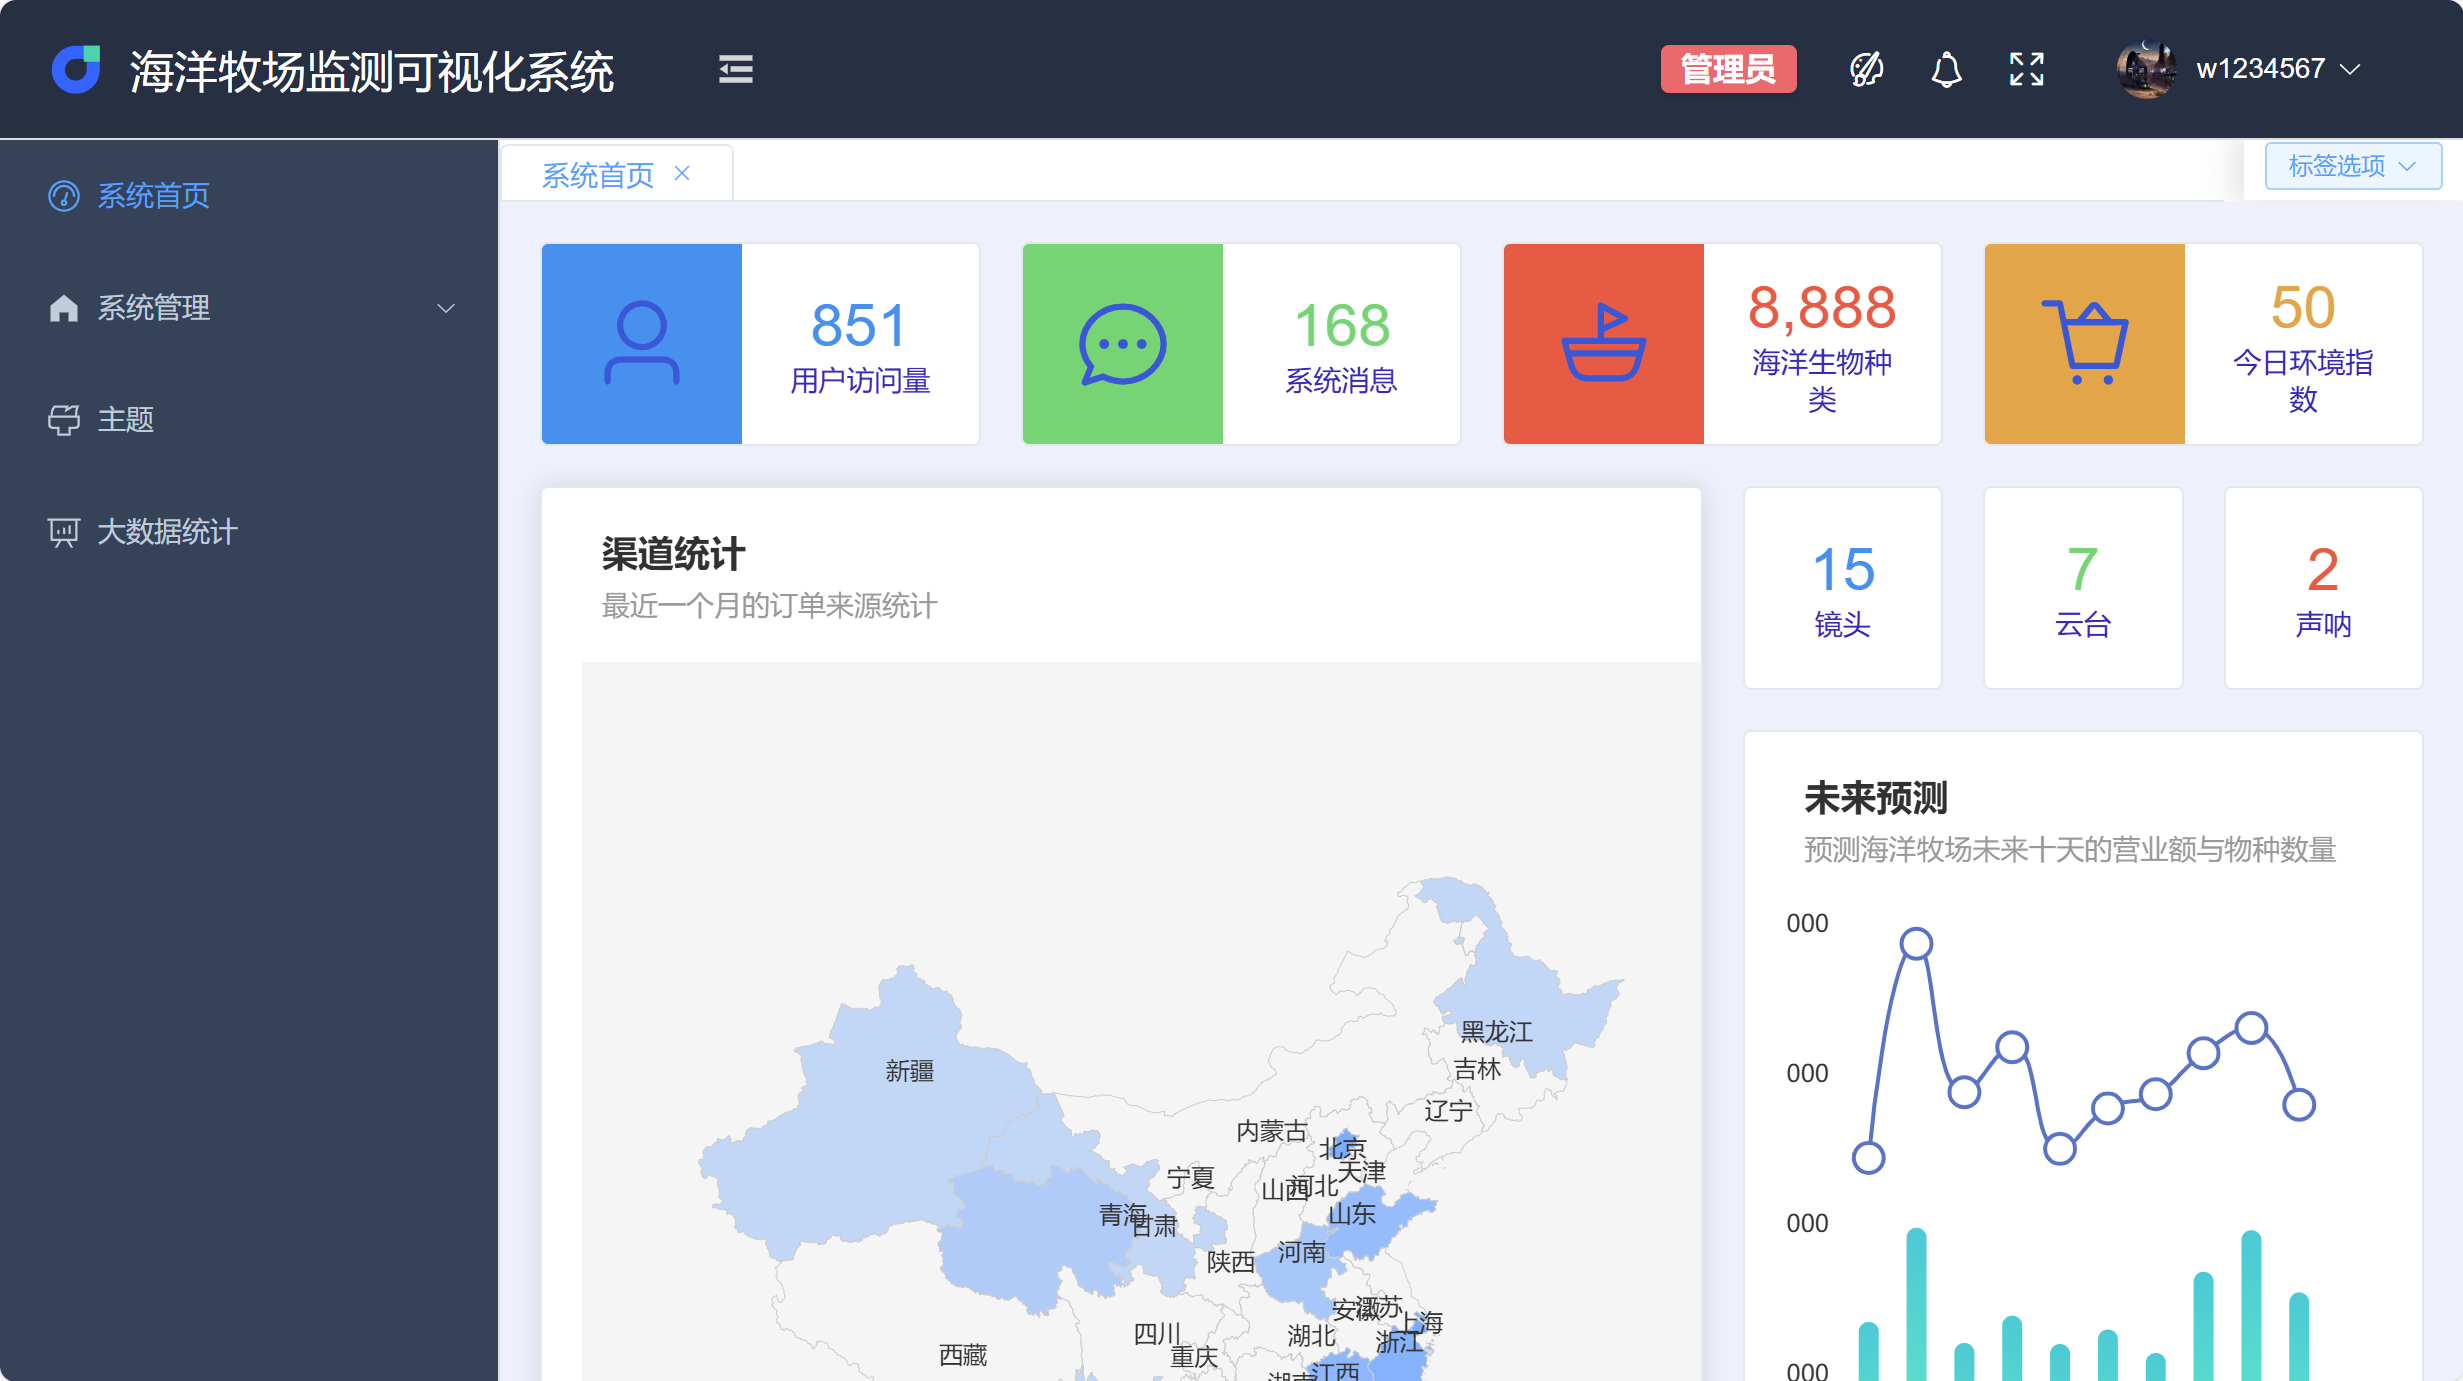Enter fullscreen via expand arrows icon
This screenshot has width=2463, height=1381.
pyautogui.click(x=2026, y=69)
